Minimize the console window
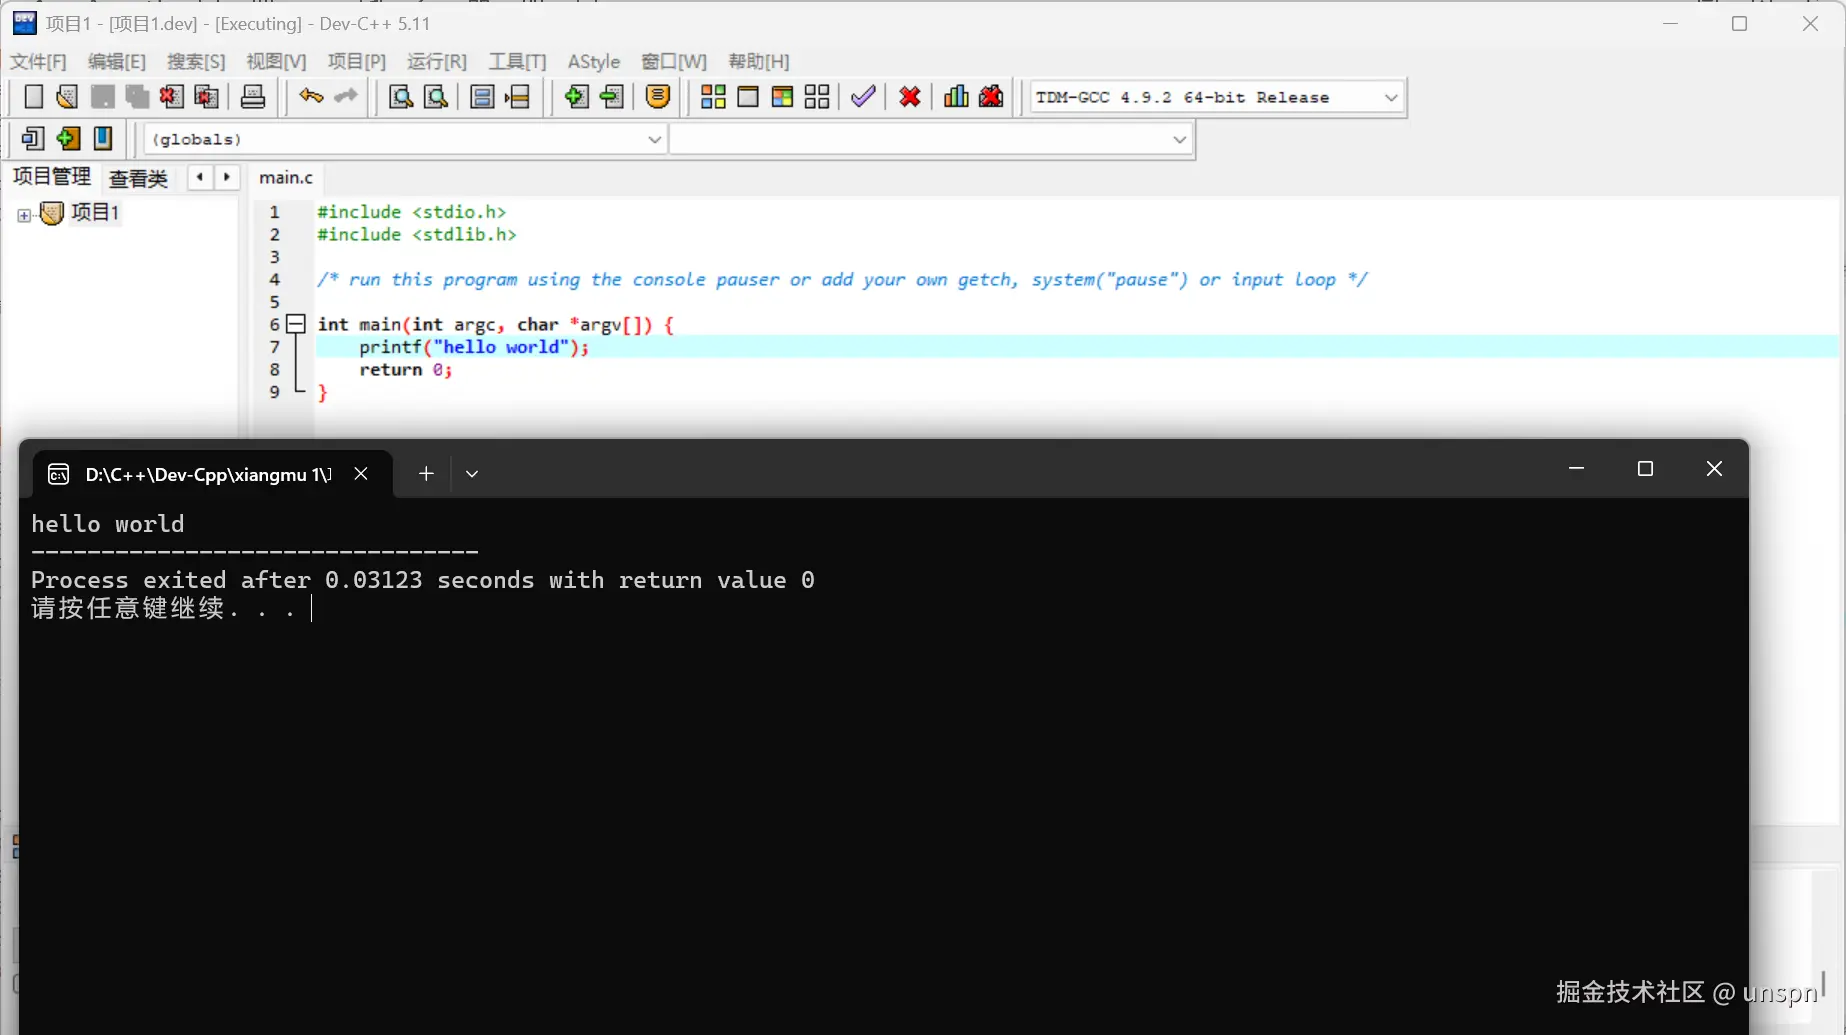This screenshot has width=1846, height=1035. (1576, 469)
